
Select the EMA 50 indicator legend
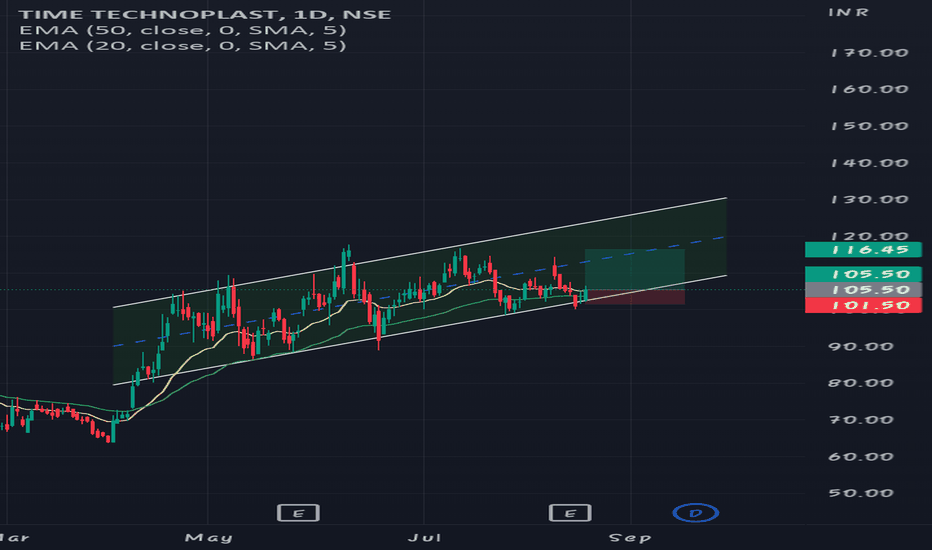182,30
